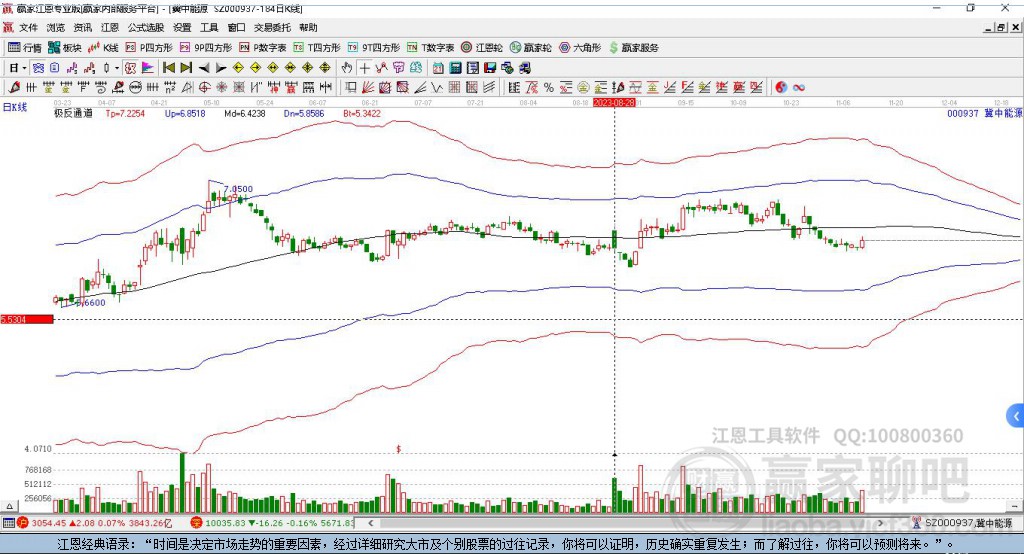Click the Dn=5.8586 value
Viewport: 1024px width, 554px height.
point(304,113)
